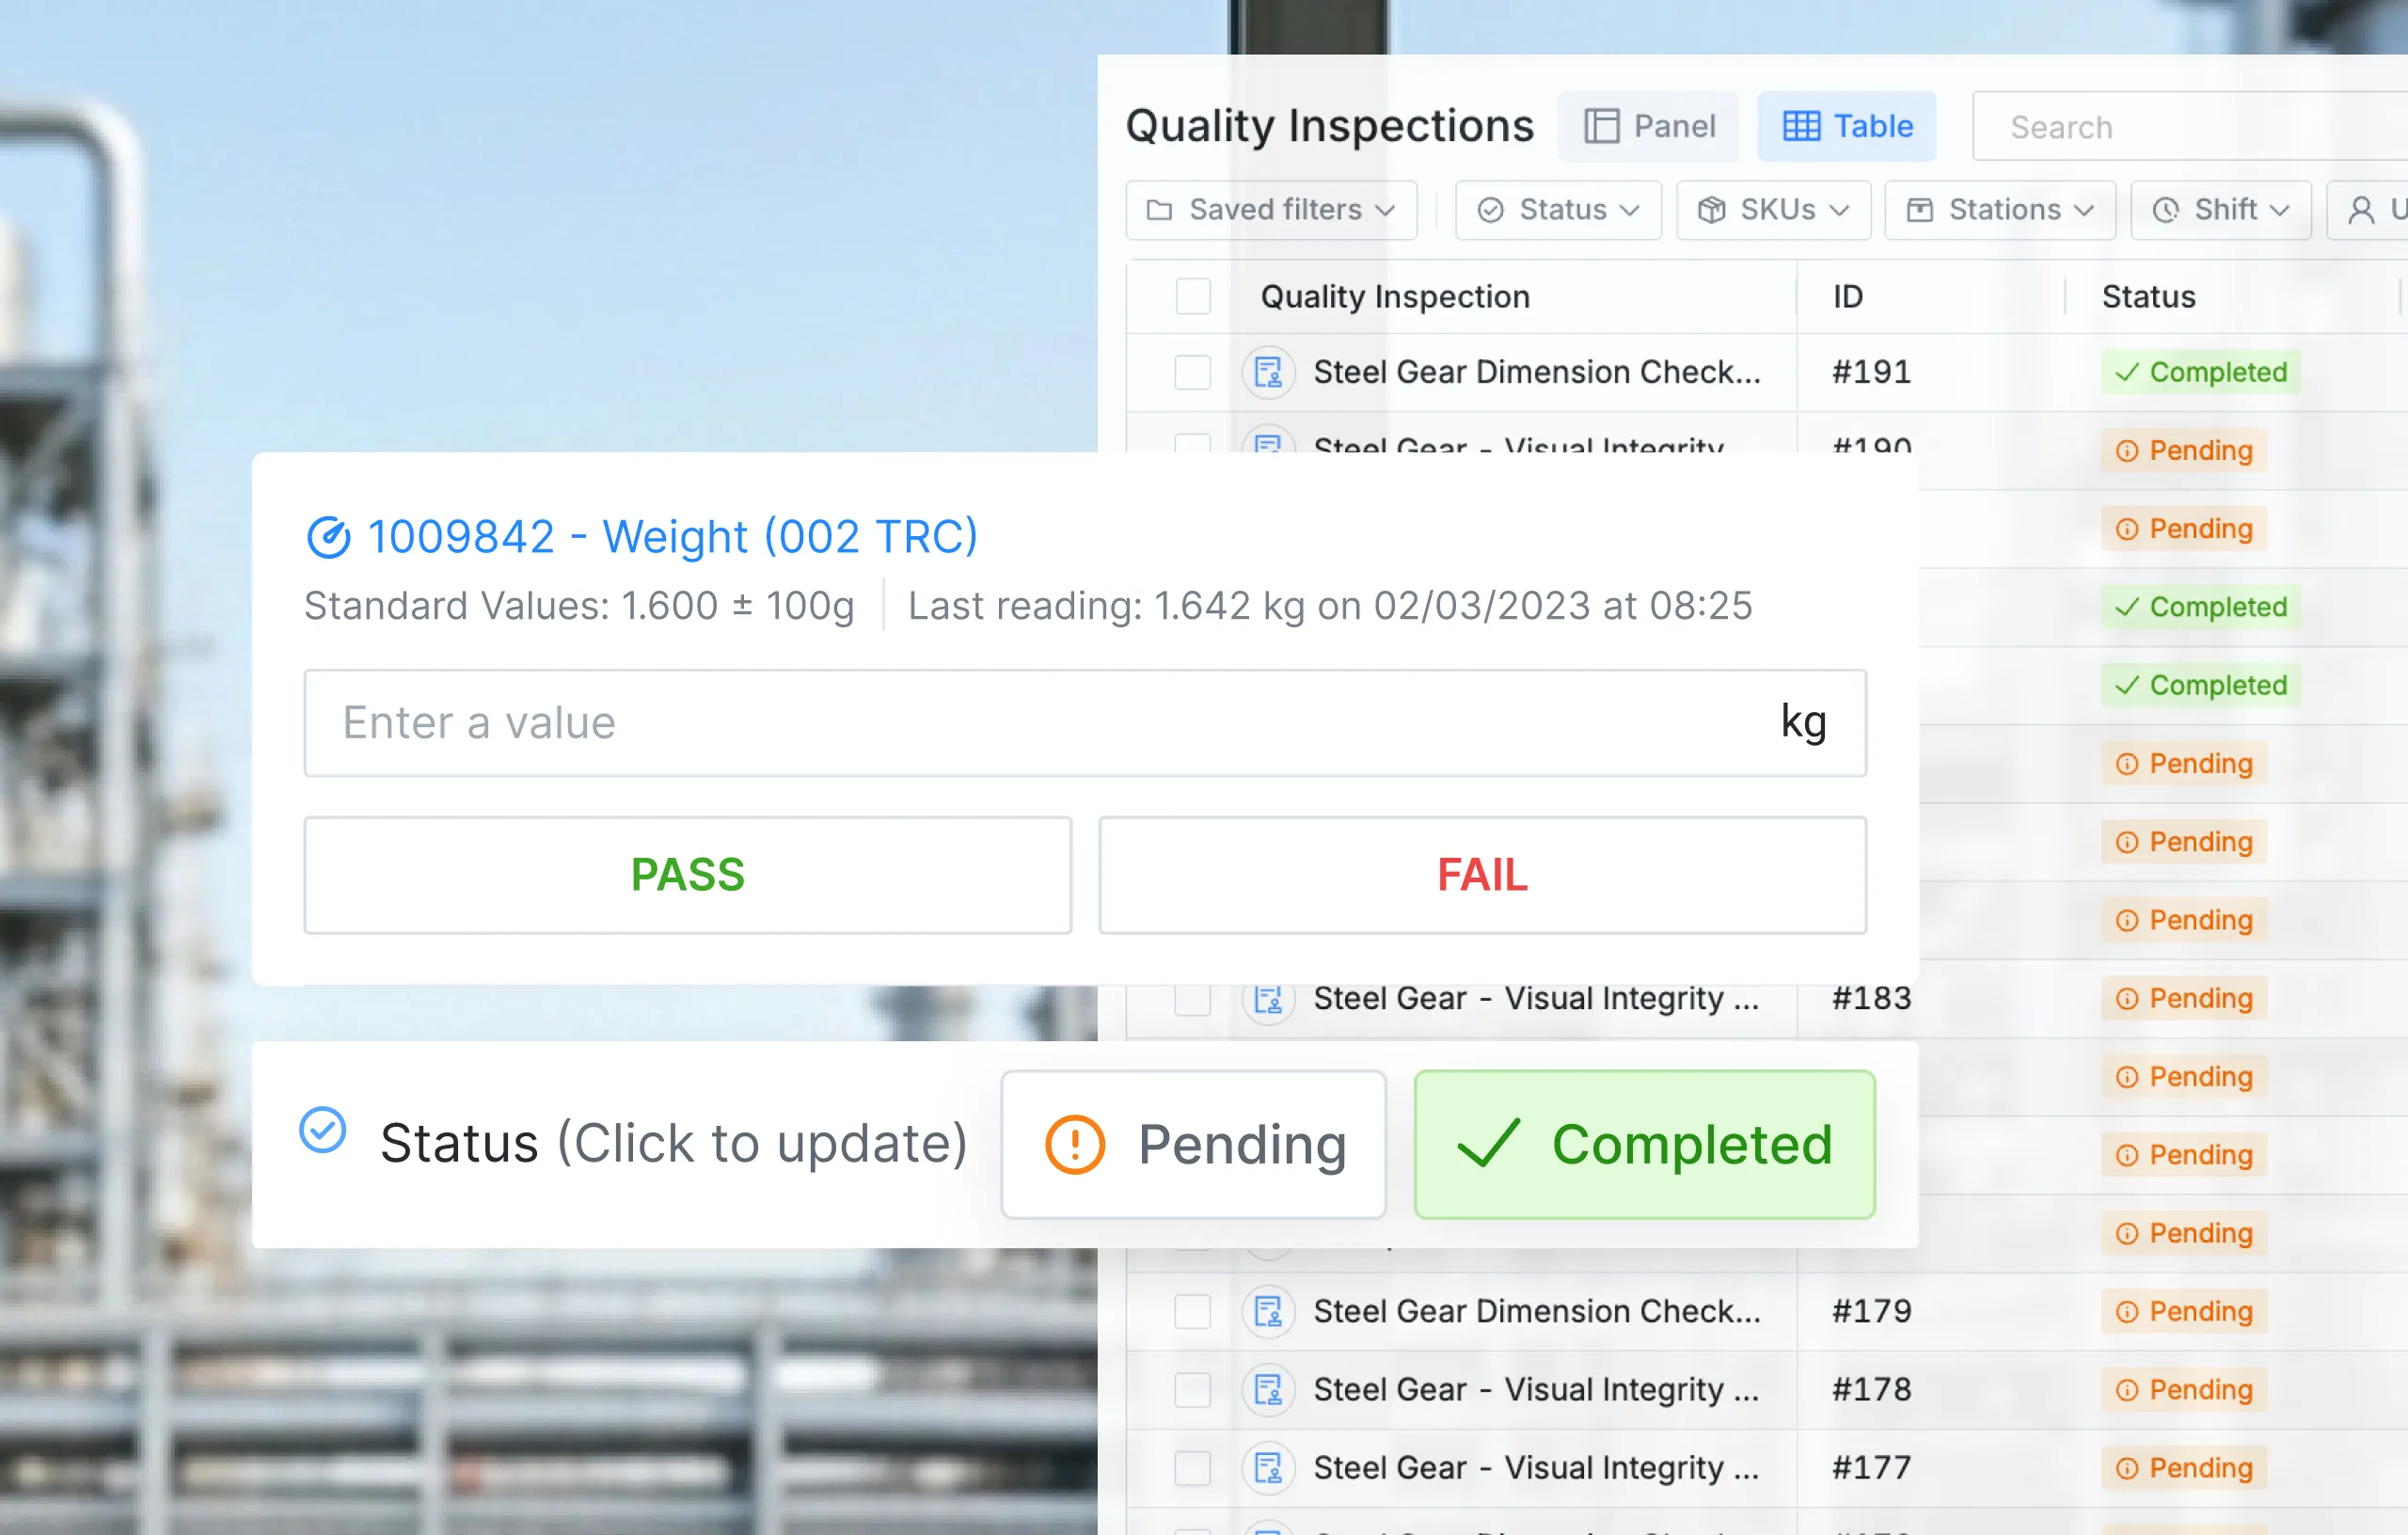Check the checkbox for inspection #191

[1193, 372]
